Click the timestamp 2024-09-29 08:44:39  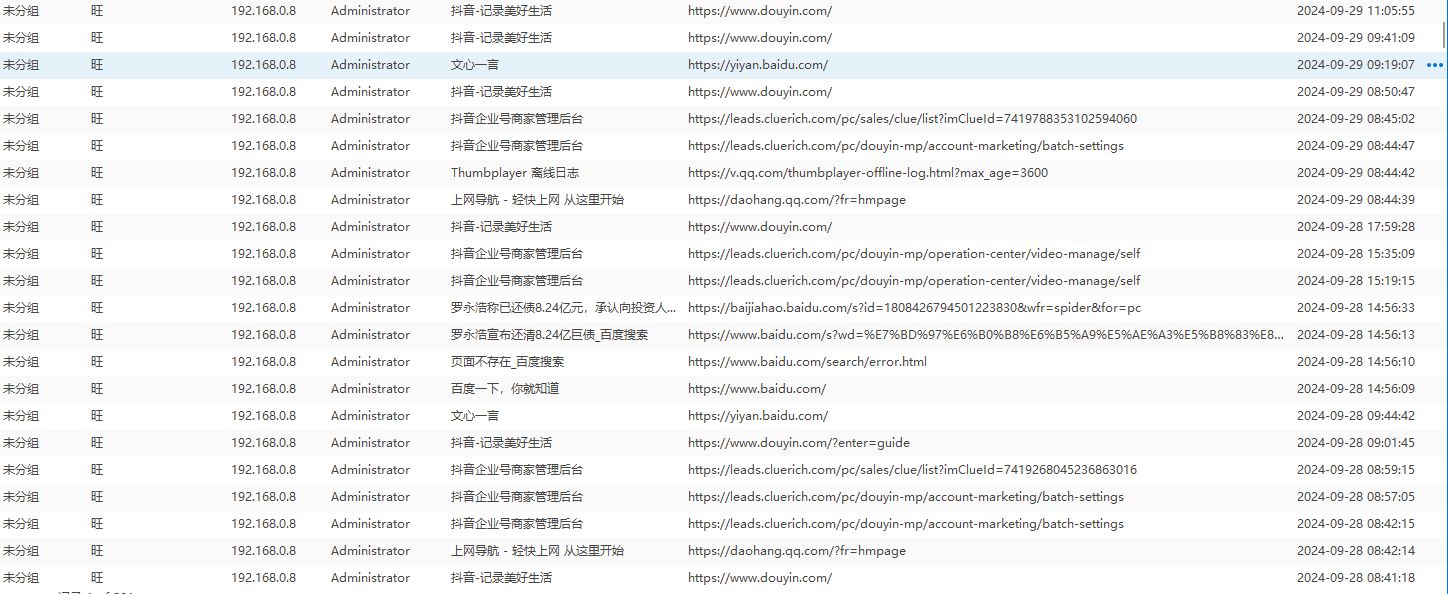click(1355, 200)
